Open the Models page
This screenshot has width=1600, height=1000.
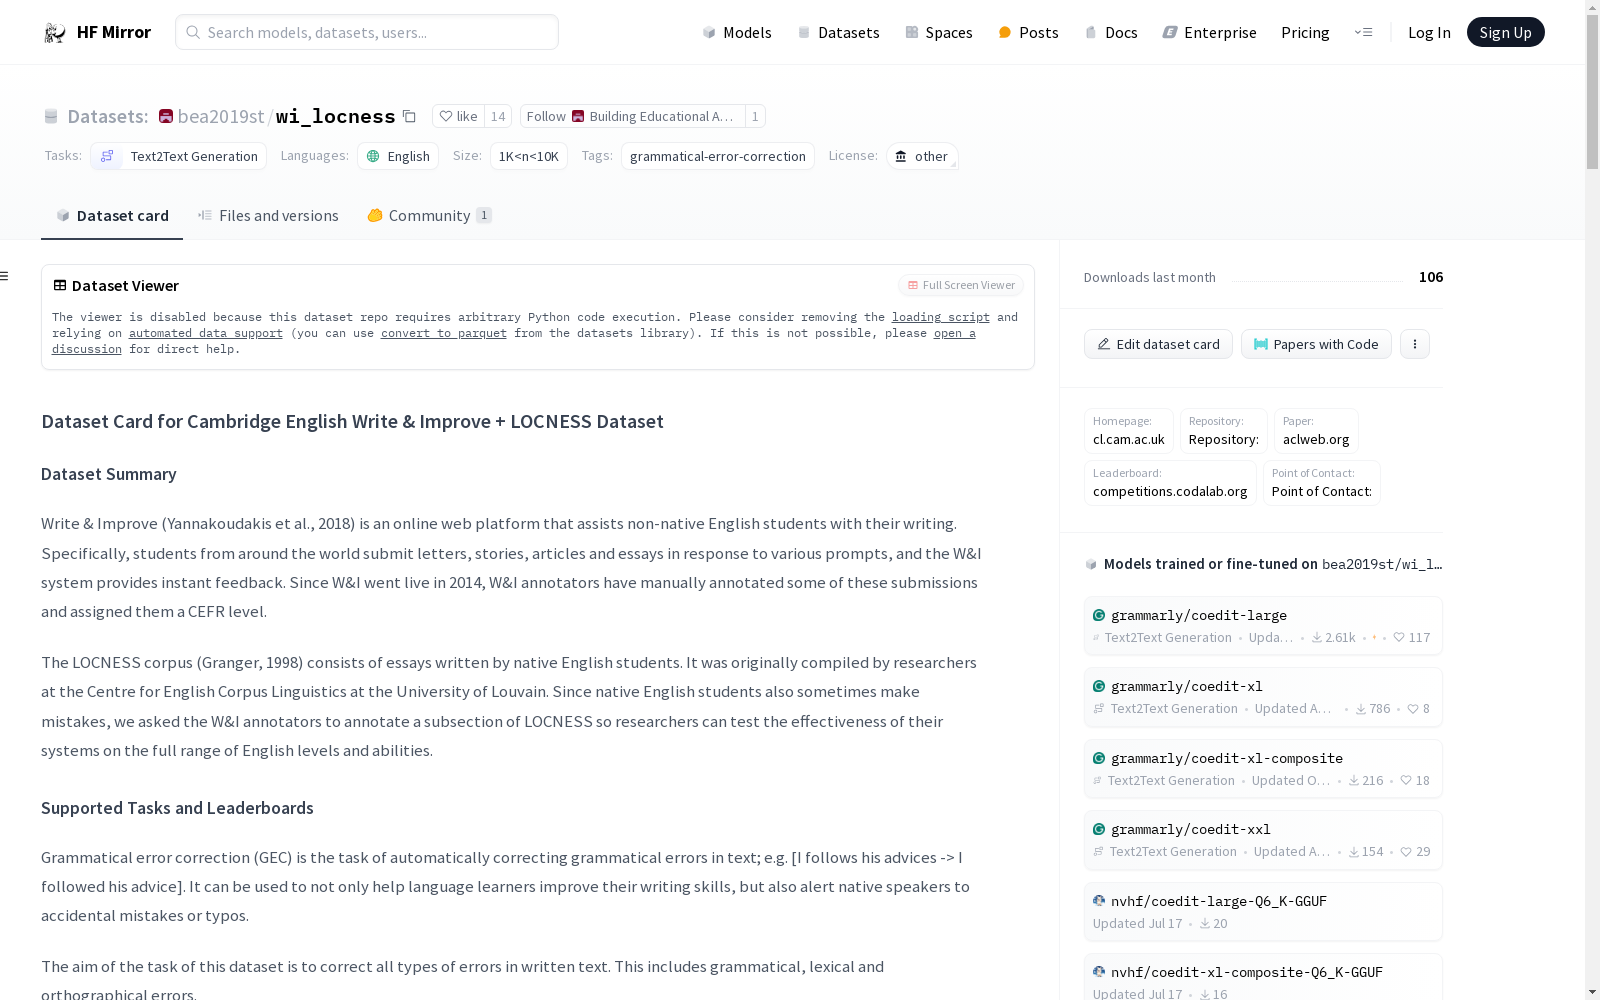tap(737, 32)
